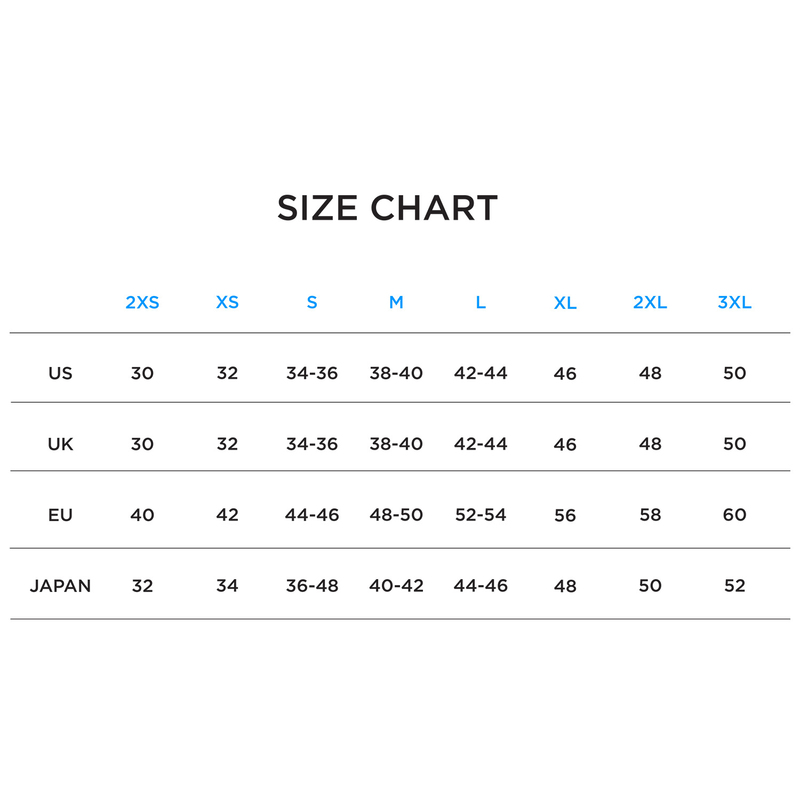Click the US row label
The width and height of the screenshot is (800, 800).
[x=60, y=373]
